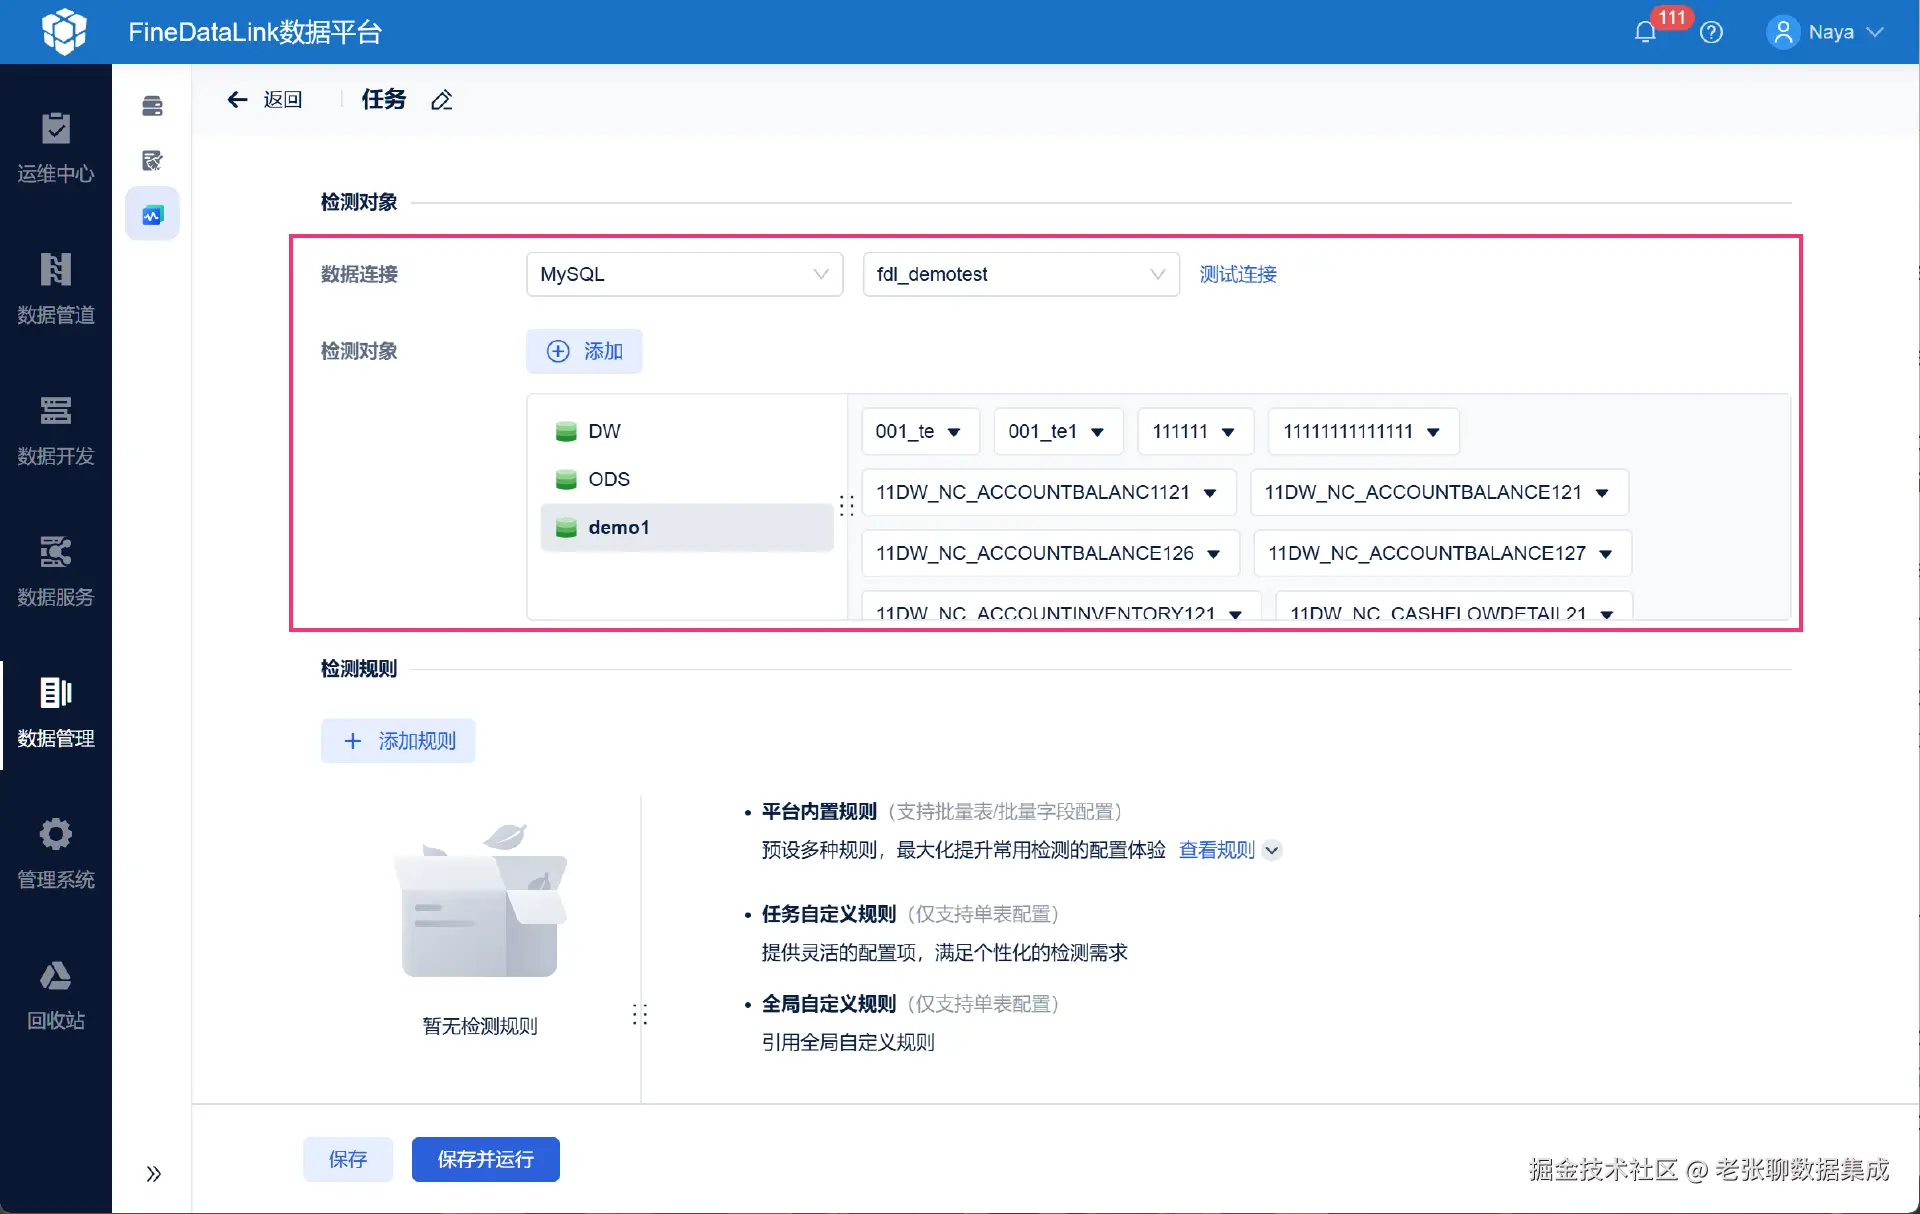Click the 添加规则 button
The height and width of the screenshot is (1214, 1920).
[x=398, y=741]
